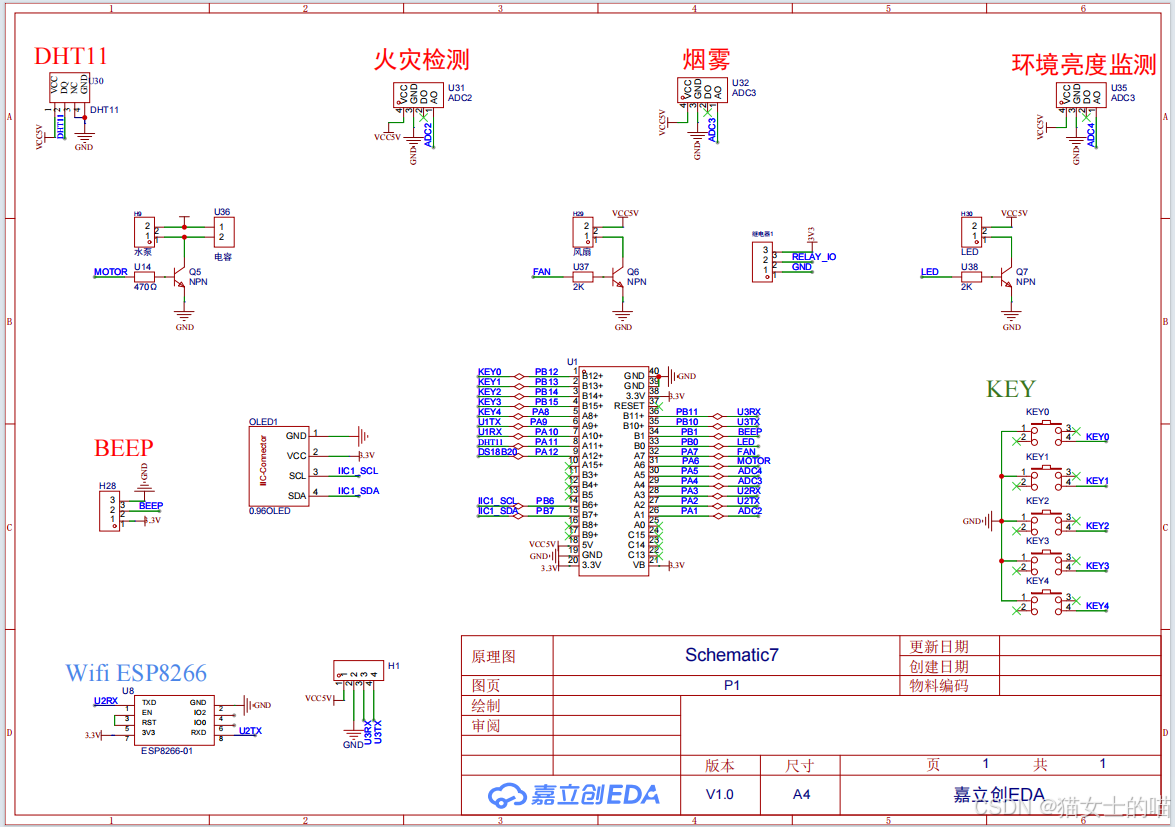The width and height of the screenshot is (1175, 827).
Task: Click the PB11 pin label
Action: pyautogui.click(x=686, y=412)
